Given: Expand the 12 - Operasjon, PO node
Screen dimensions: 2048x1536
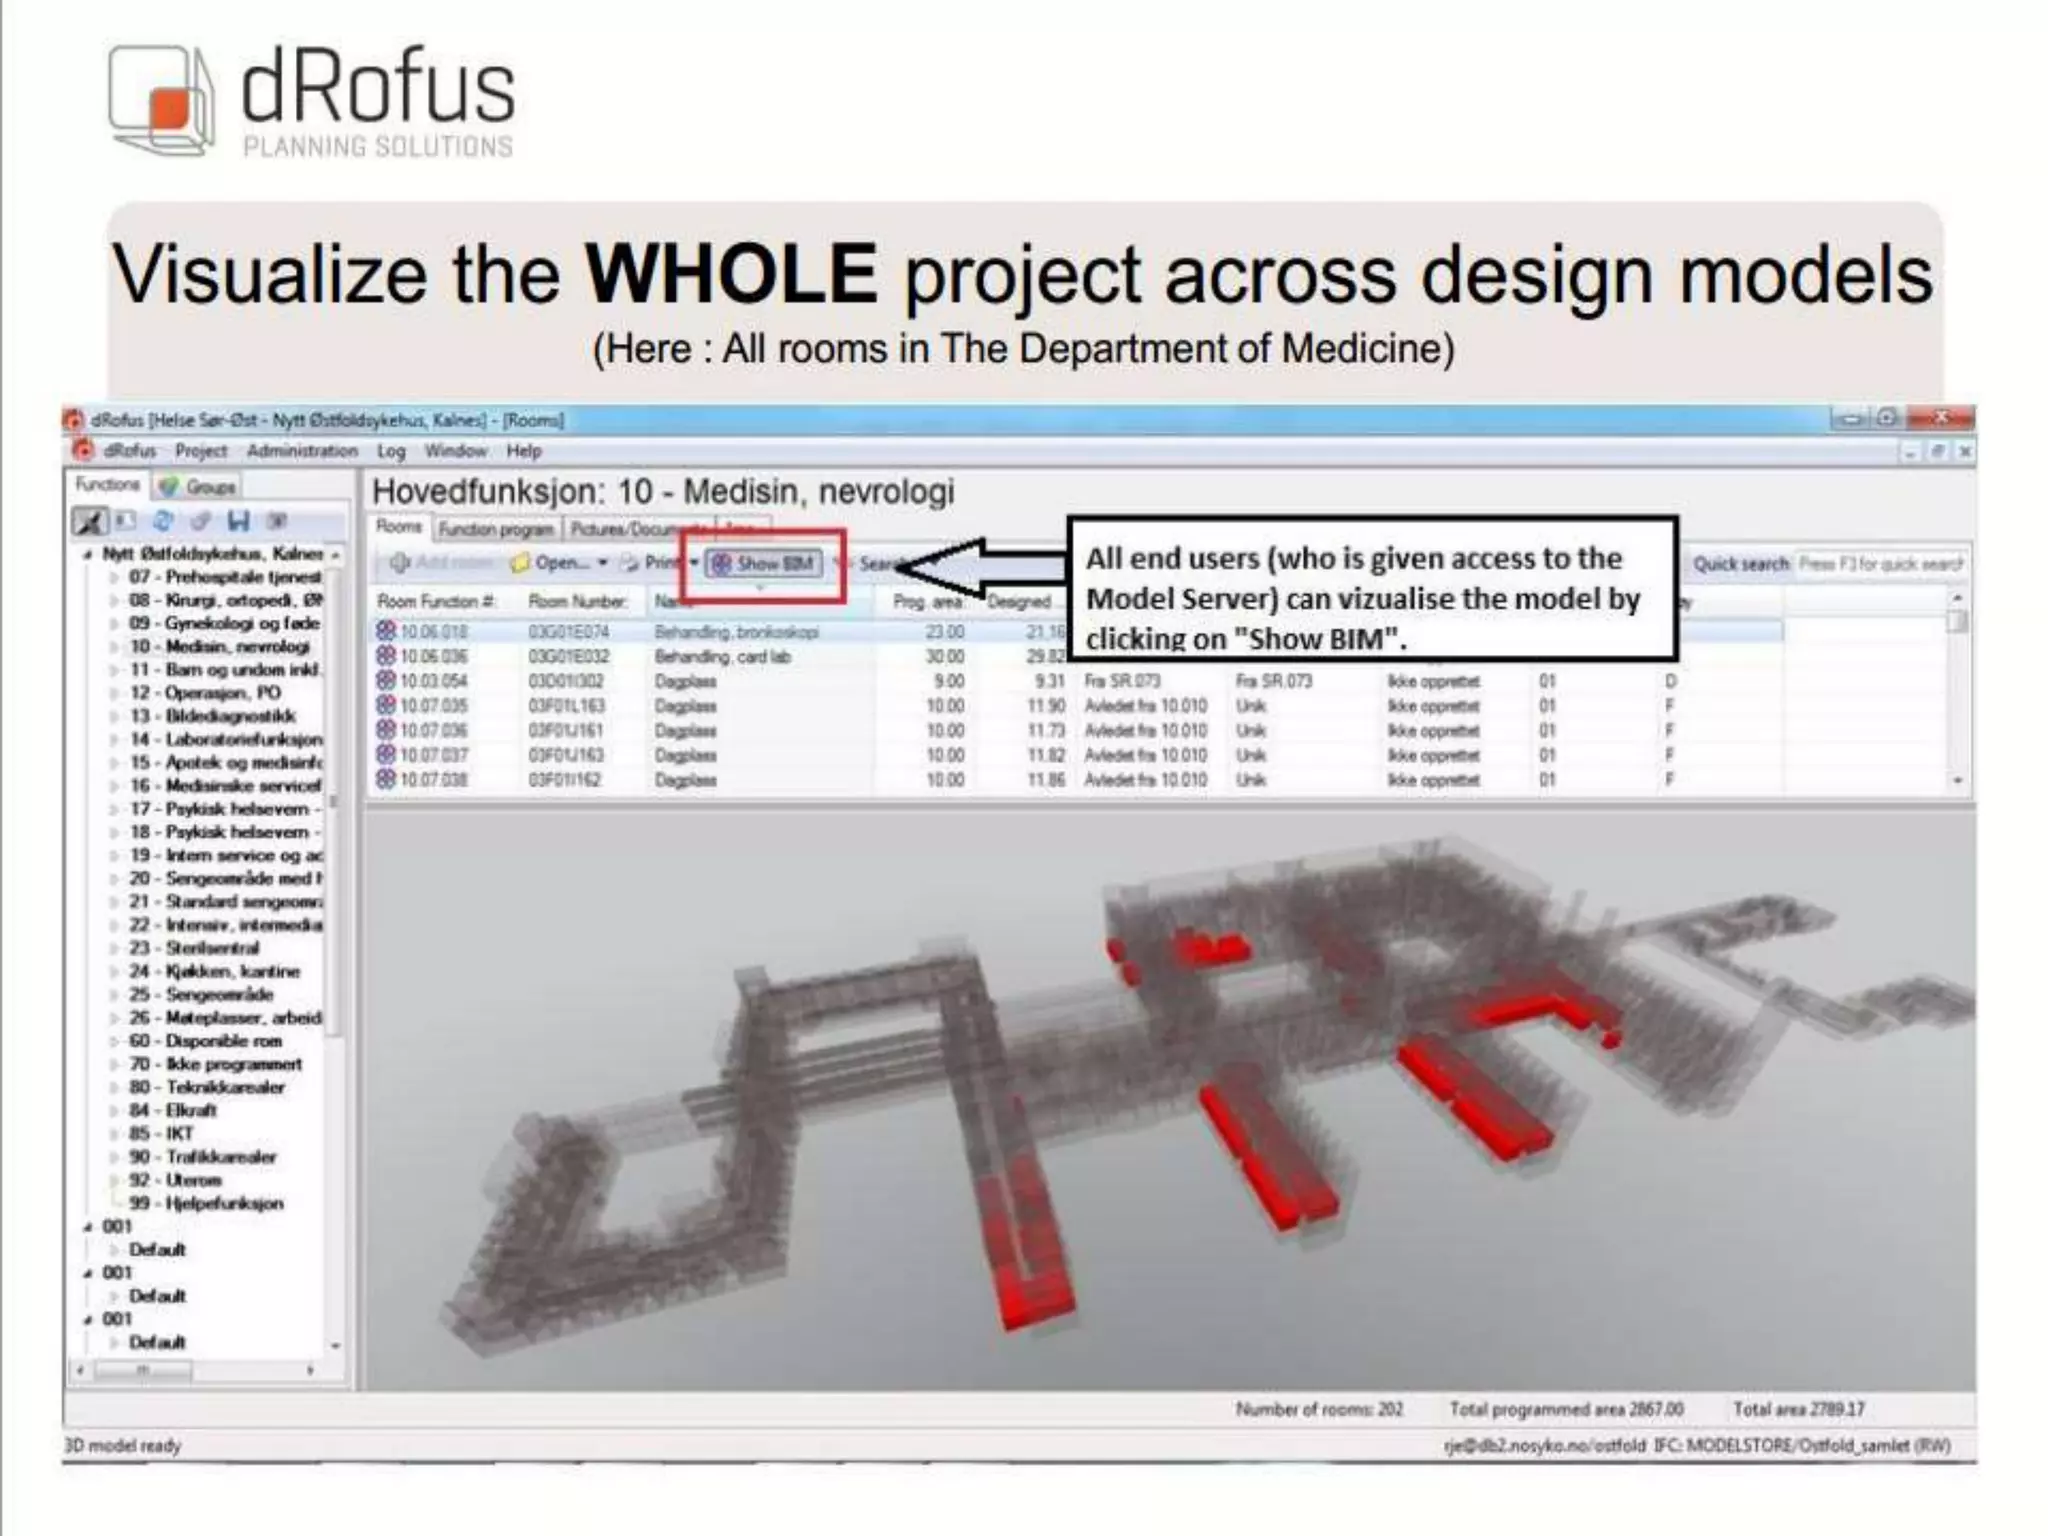Looking at the screenshot, I should [x=115, y=693].
